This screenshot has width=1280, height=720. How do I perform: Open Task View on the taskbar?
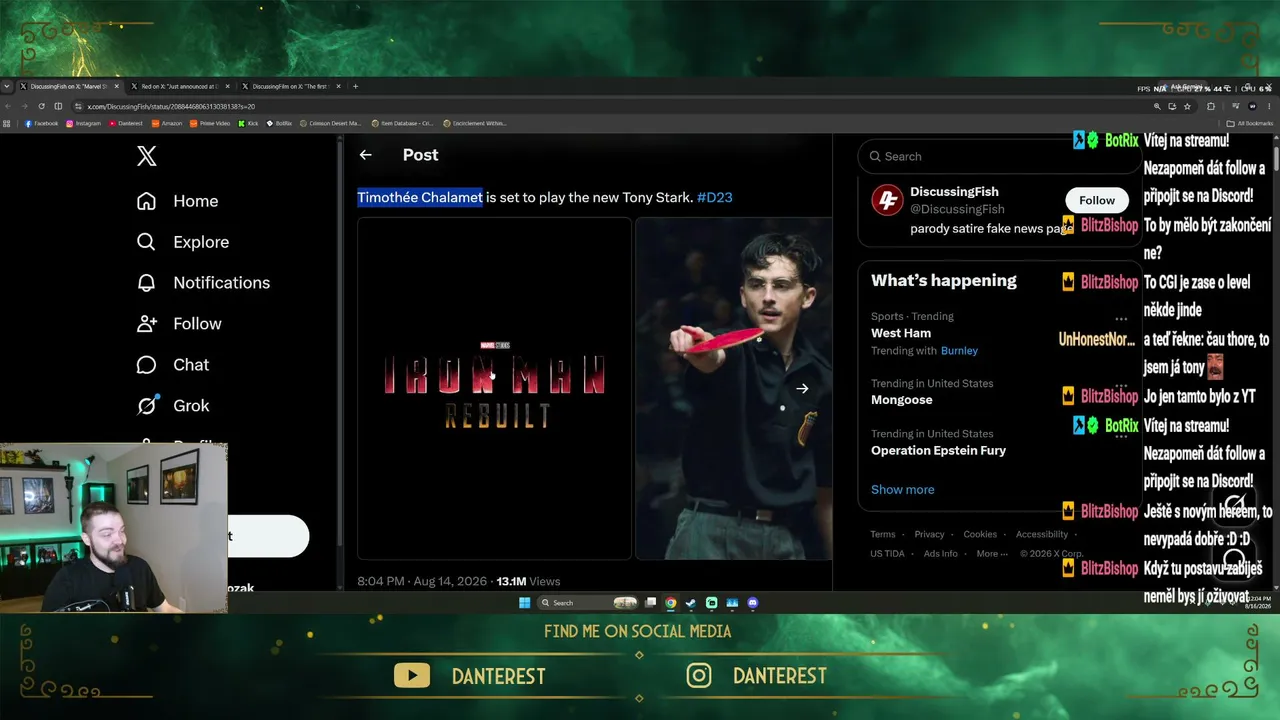(650, 603)
